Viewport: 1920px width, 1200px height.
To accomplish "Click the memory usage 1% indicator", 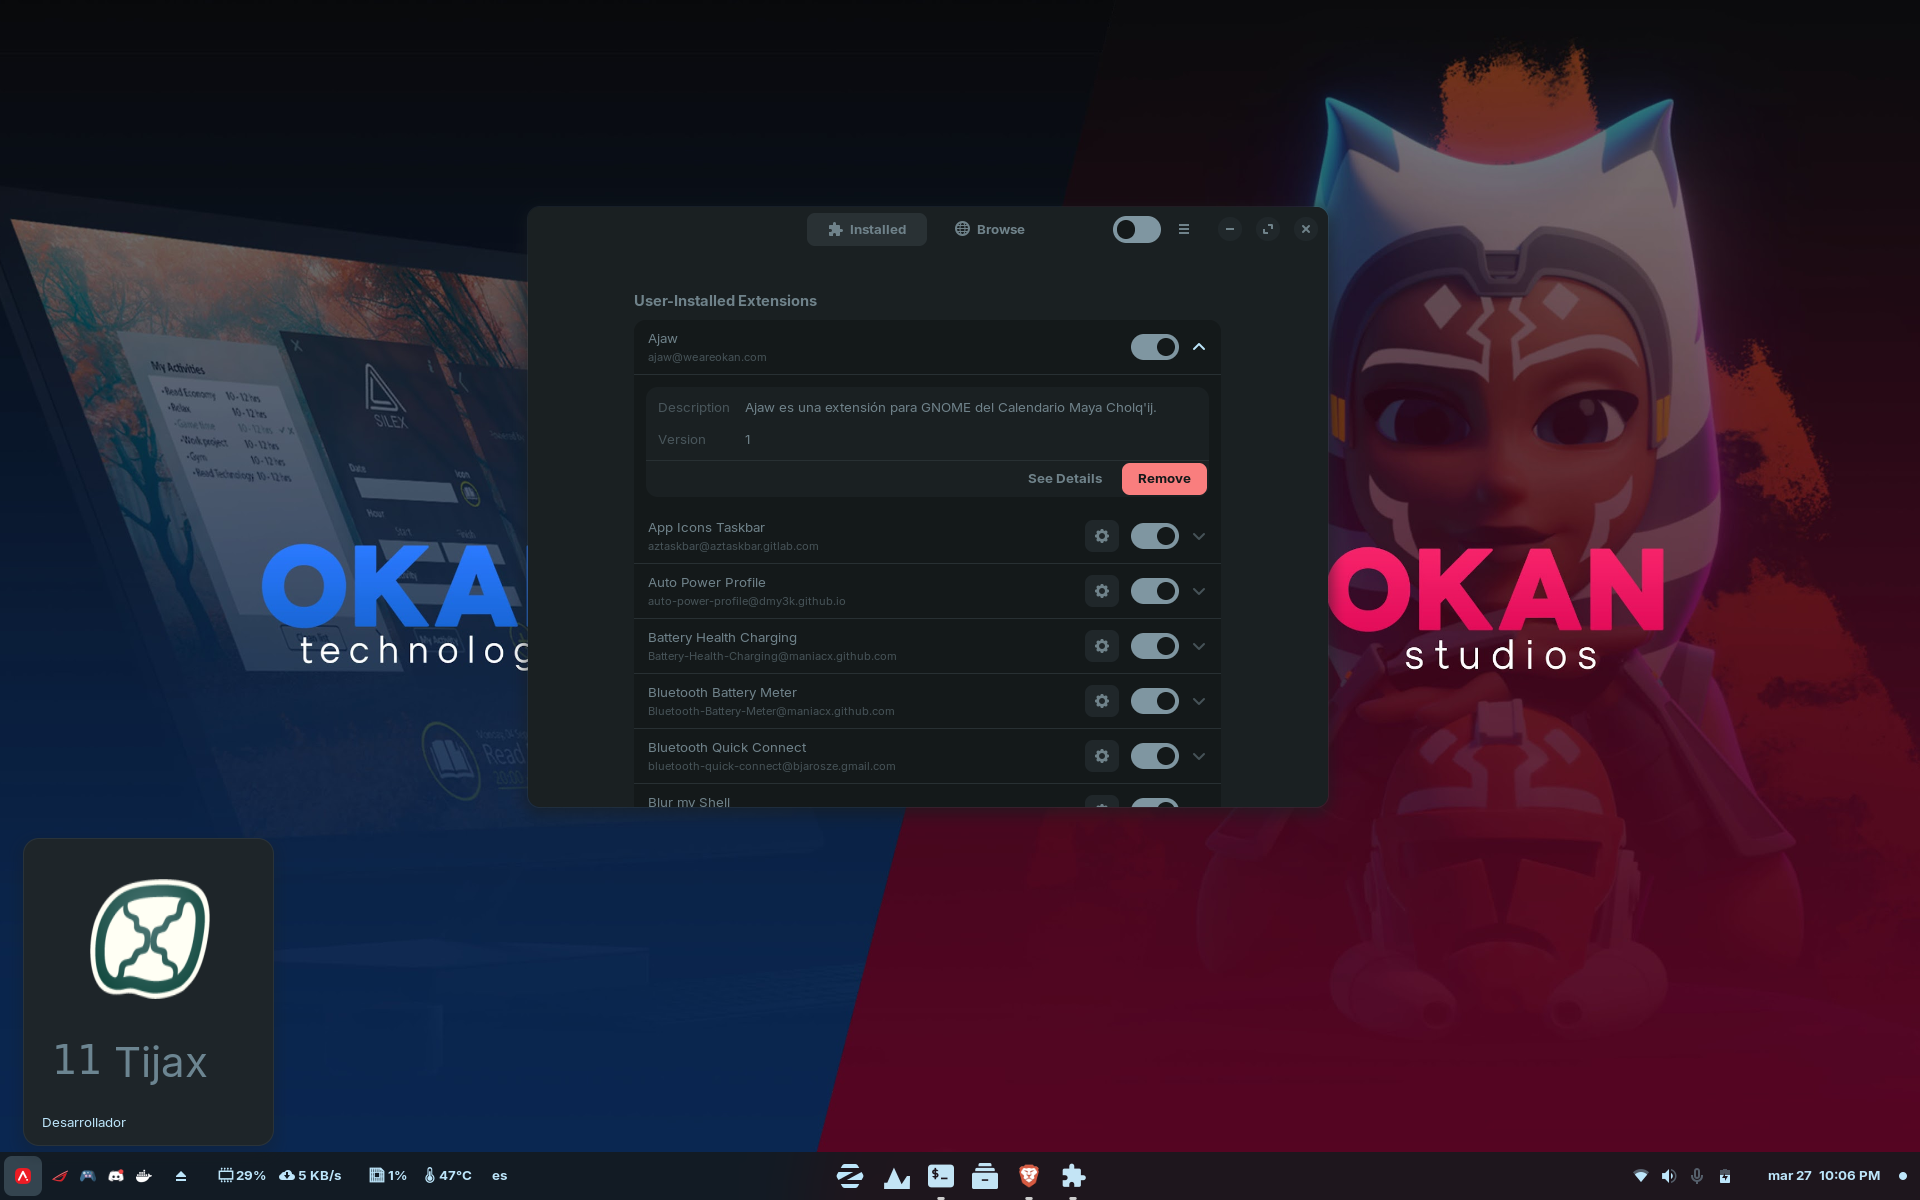I will 388,1176.
